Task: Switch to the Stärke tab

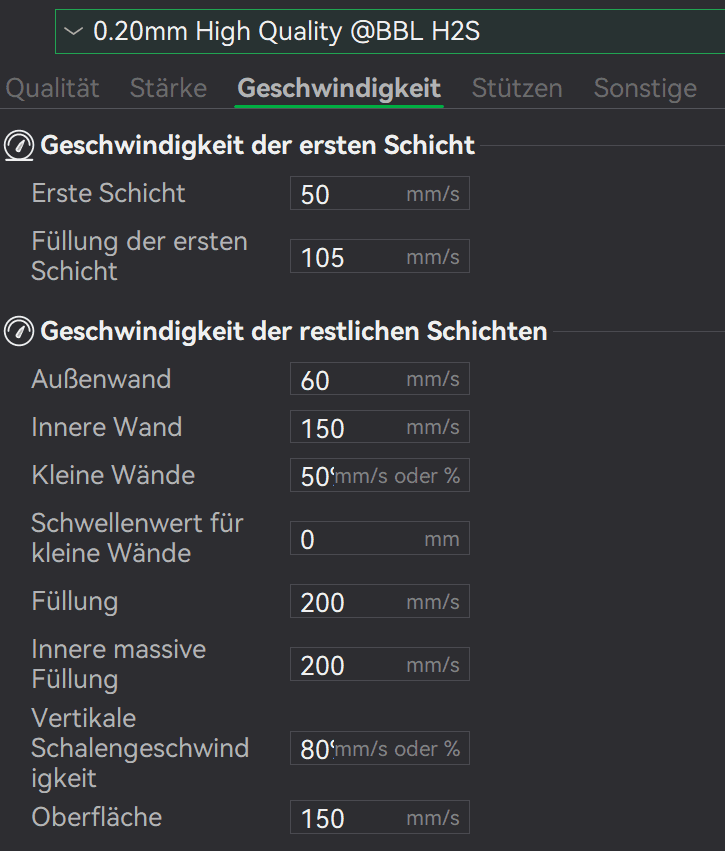Action: point(168,88)
